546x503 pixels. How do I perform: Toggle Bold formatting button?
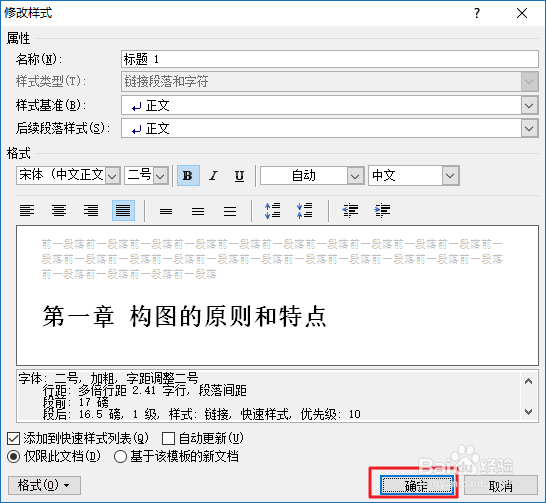pos(188,175)
